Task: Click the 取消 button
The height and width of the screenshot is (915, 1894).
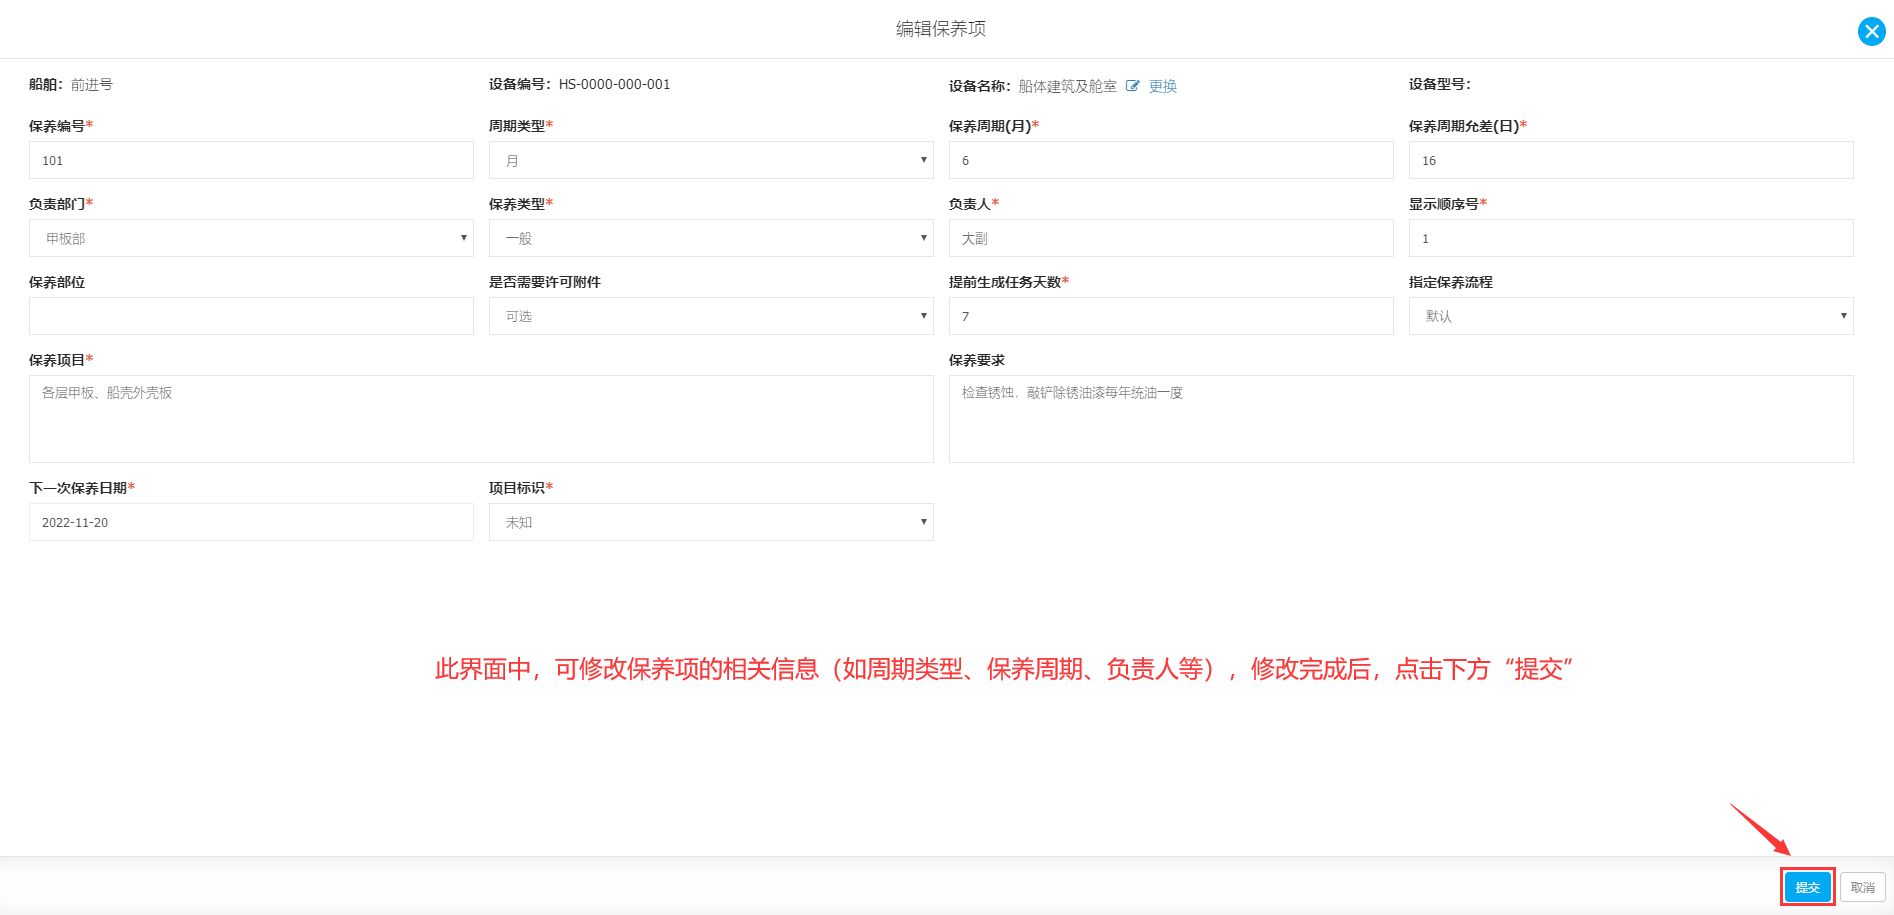Action: pyautogui.click(x=1862, y=887)
